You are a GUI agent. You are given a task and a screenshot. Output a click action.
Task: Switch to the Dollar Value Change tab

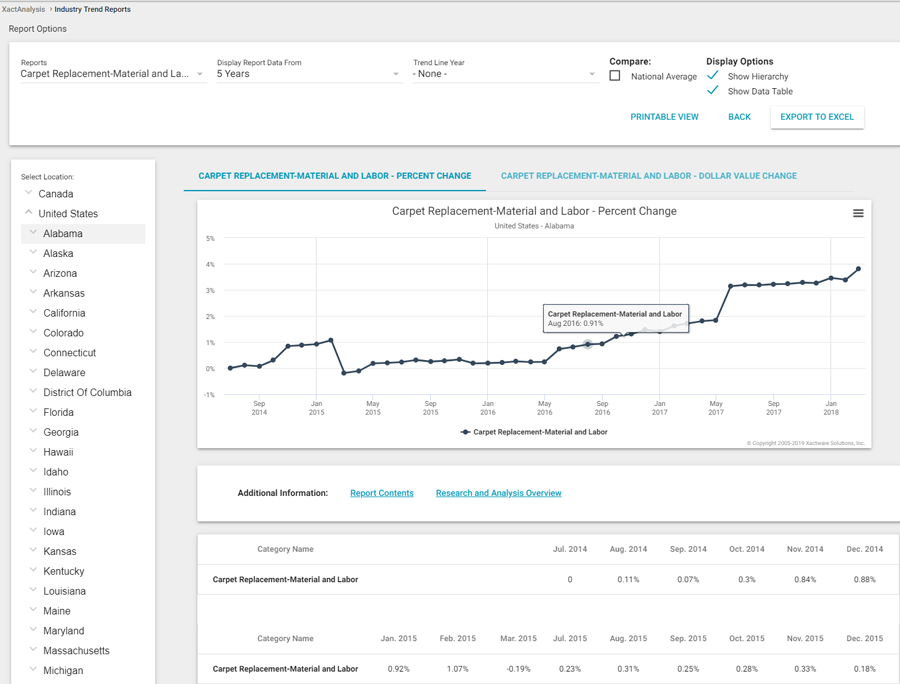point(648,176)
